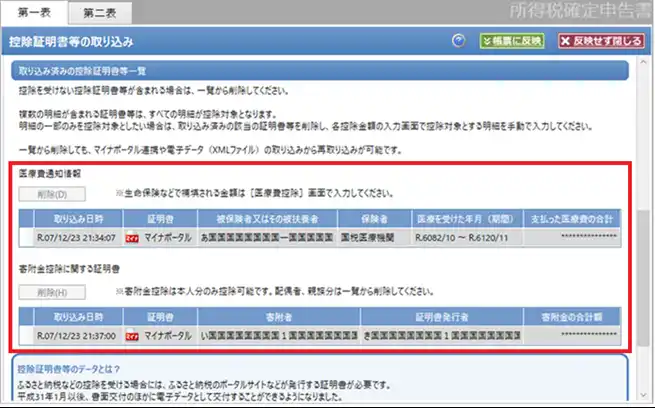The image size is (655, 408).
Task: Click the blue help question mark icon
Action: point(459,41)
